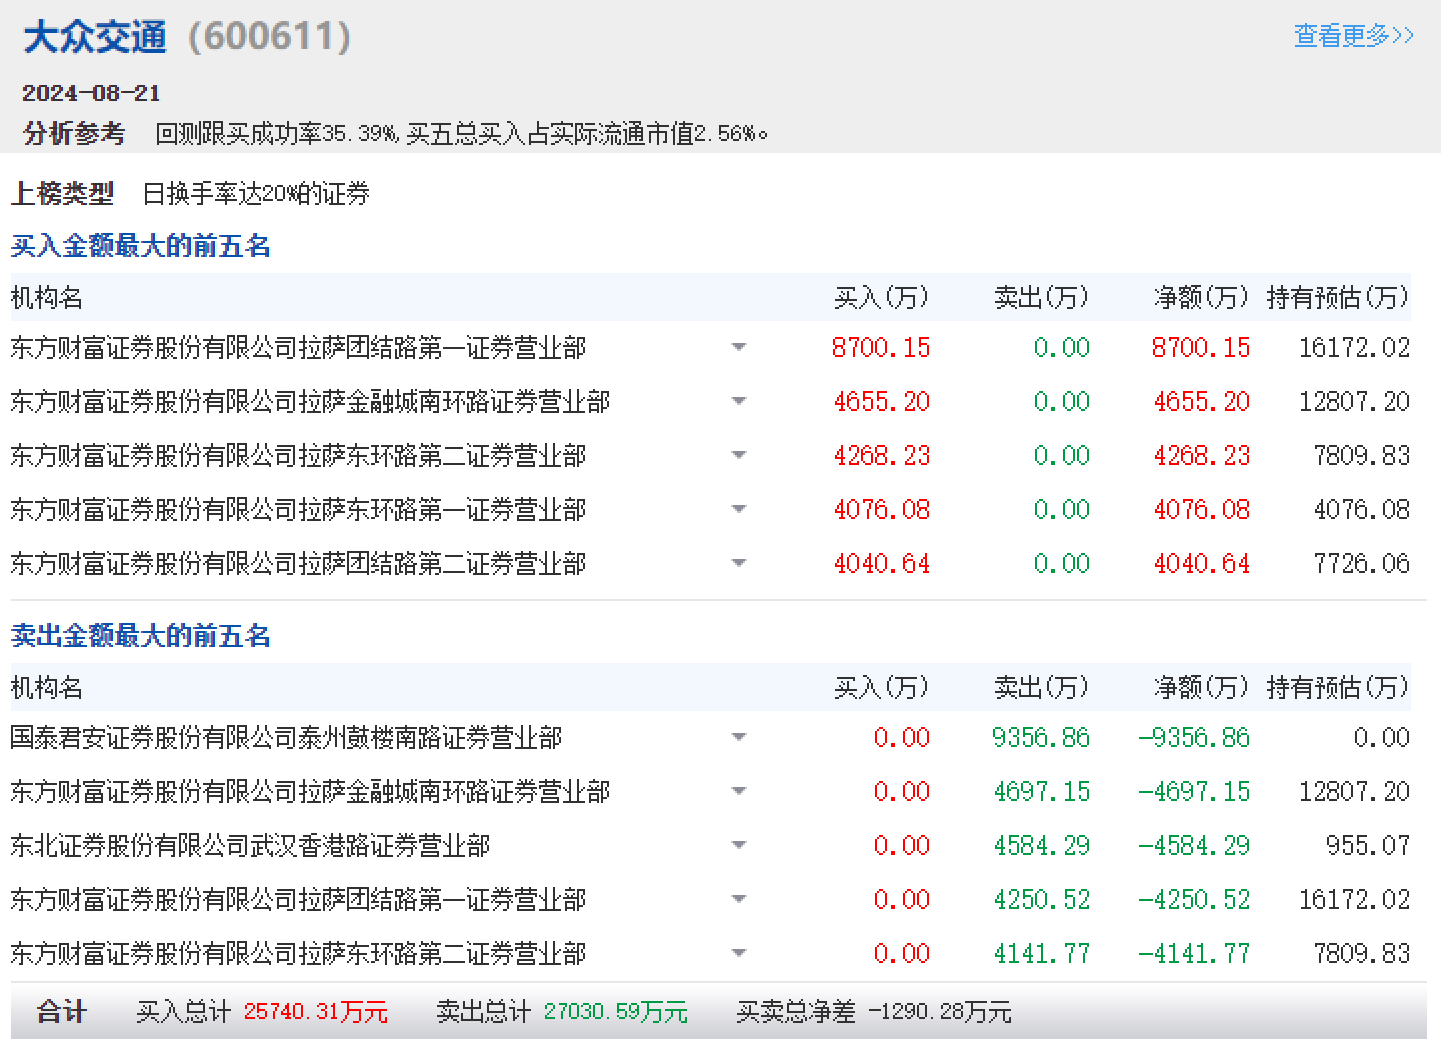This screenshot has width=1441, height=1044.
Task: Select 拉萨金融城南环路证券营业部 name in buy table
Action: (x=310, y=402)
